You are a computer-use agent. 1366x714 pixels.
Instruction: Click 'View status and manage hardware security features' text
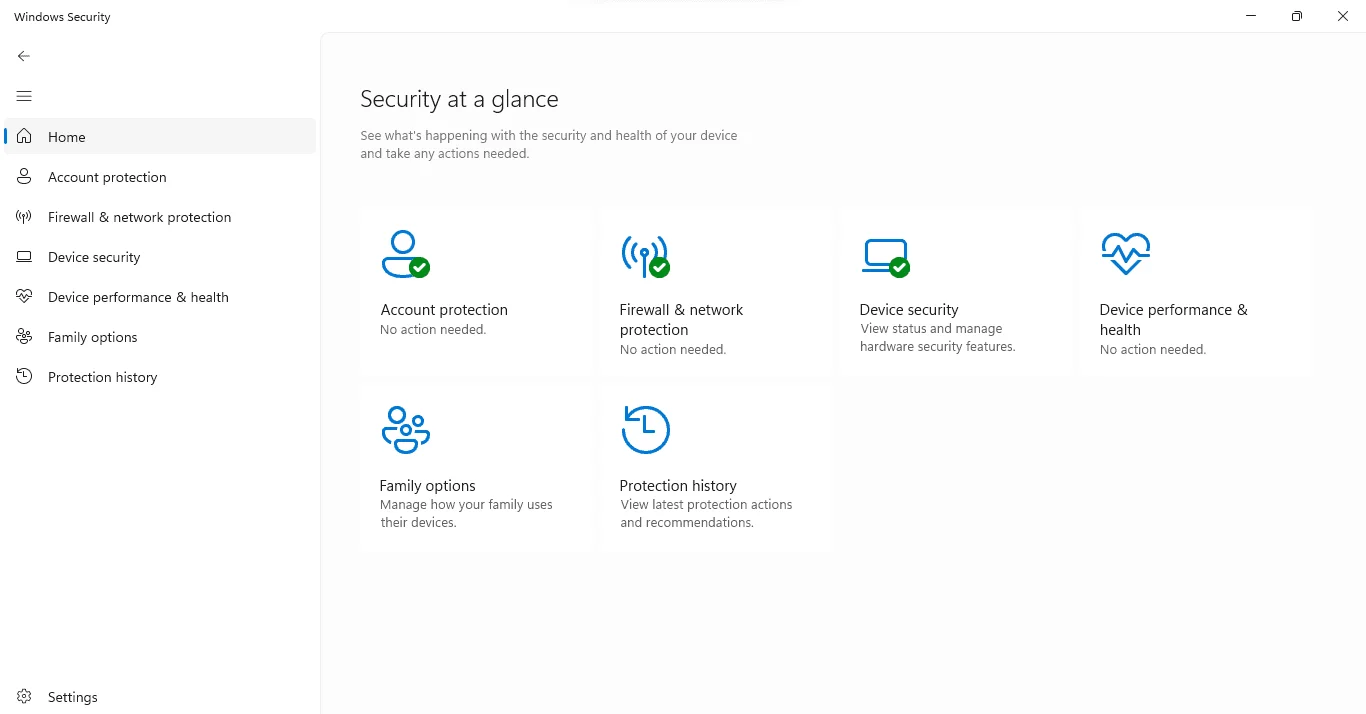938,338
